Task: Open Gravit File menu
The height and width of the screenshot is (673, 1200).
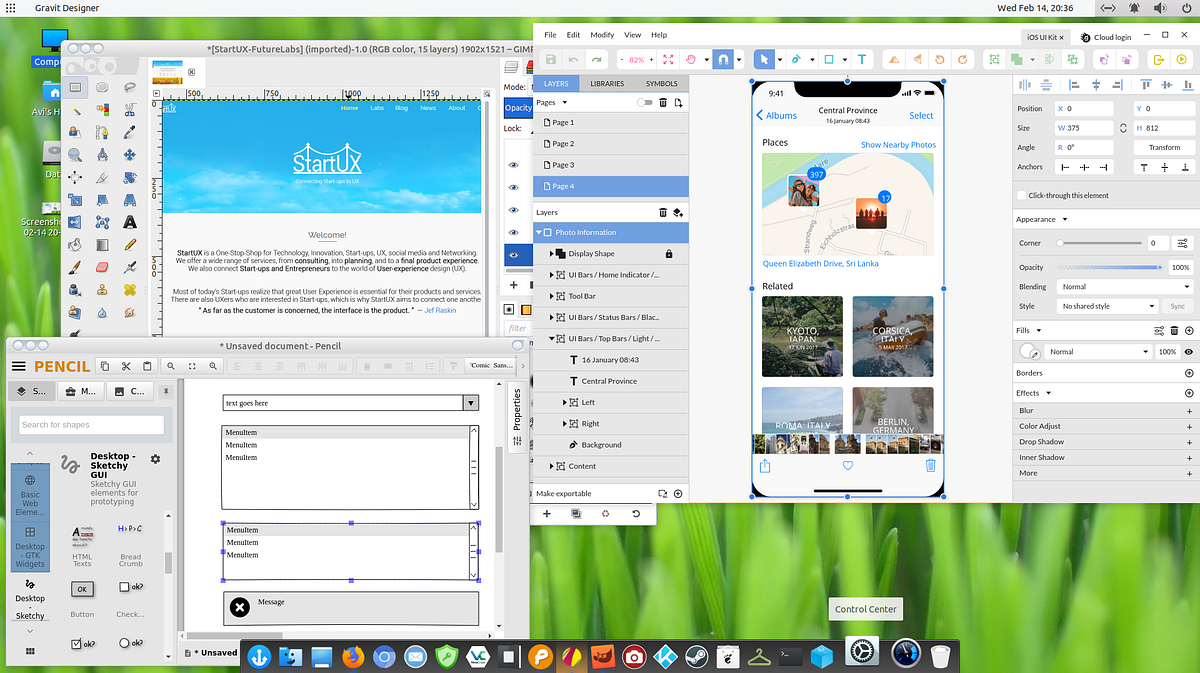Action: 550,34
